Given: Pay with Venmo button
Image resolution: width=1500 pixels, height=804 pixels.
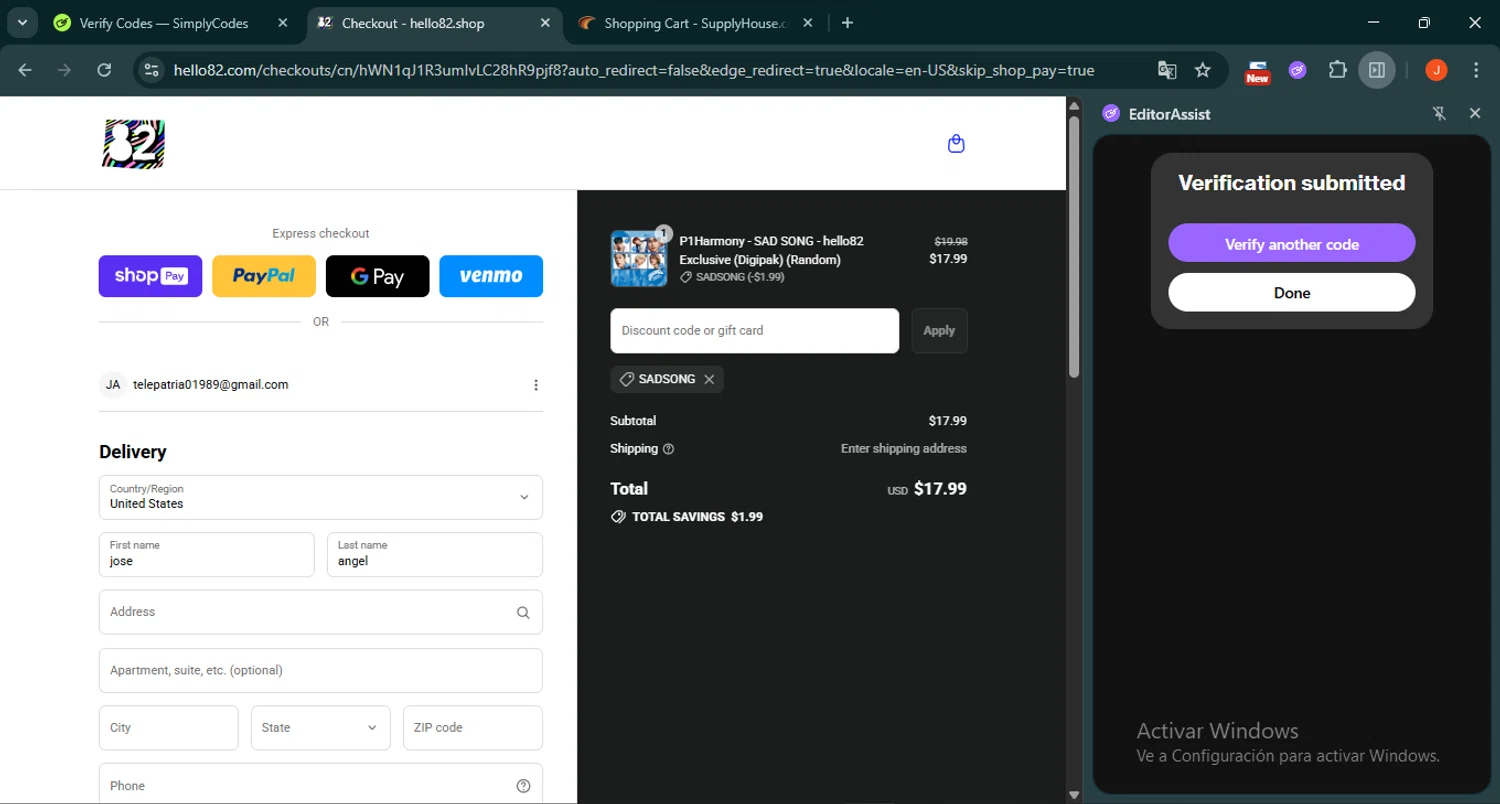Looking at the screenshot, I should click(491, 276).
